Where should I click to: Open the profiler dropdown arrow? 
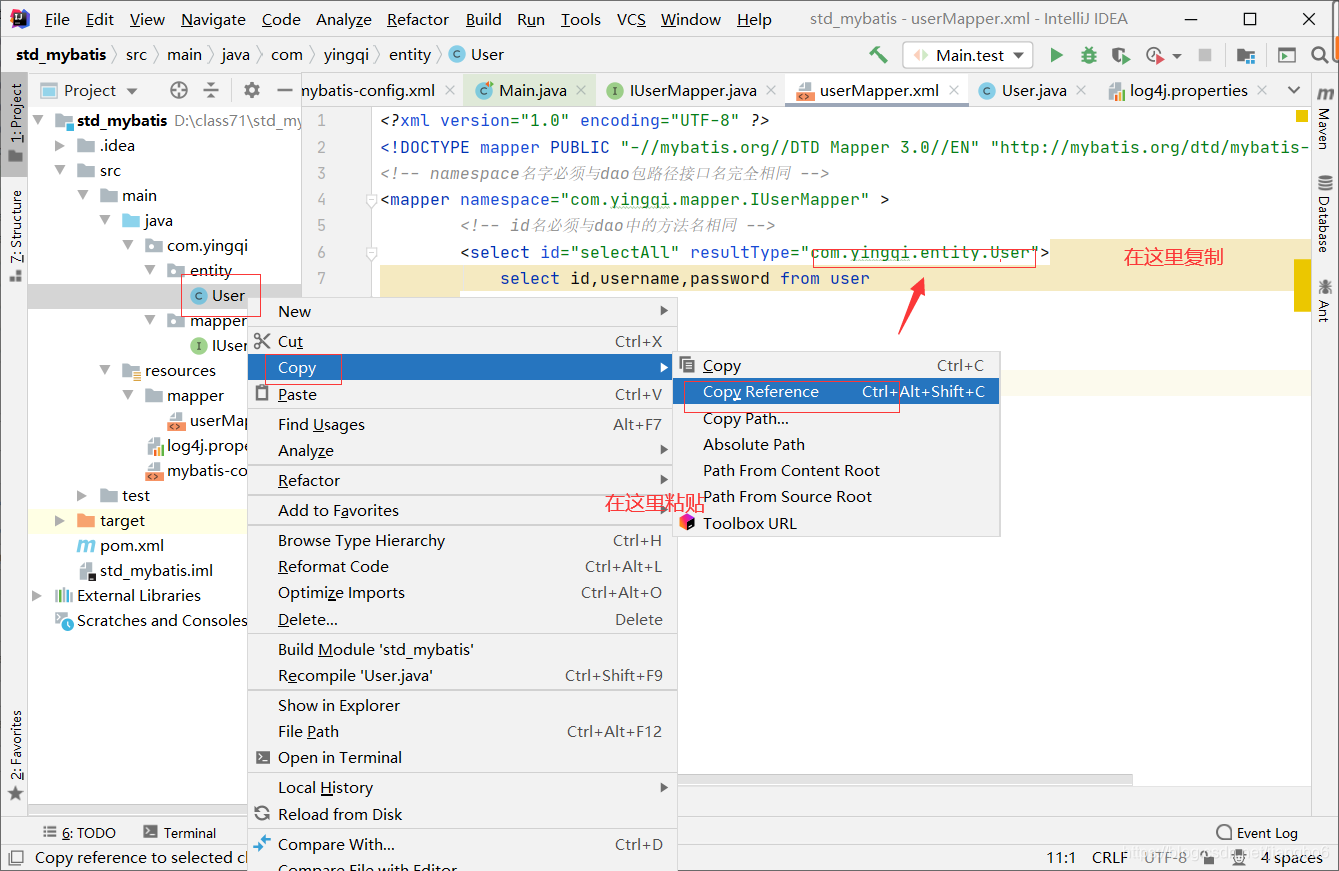(1177, 56)
